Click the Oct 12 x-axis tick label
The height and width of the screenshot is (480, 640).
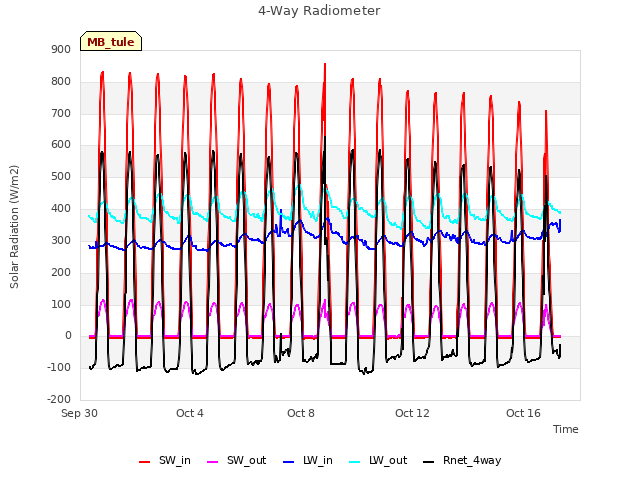click(412, 413)
